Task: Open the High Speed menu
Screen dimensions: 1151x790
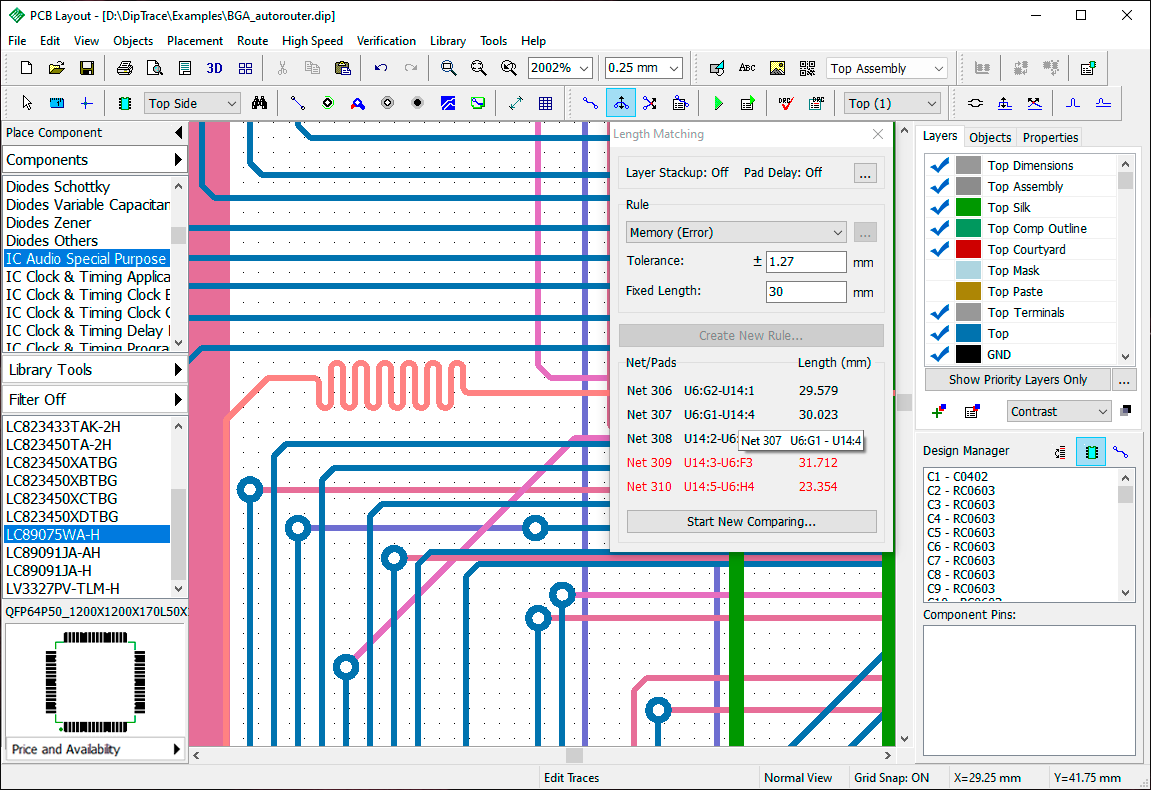Action: 312,41
